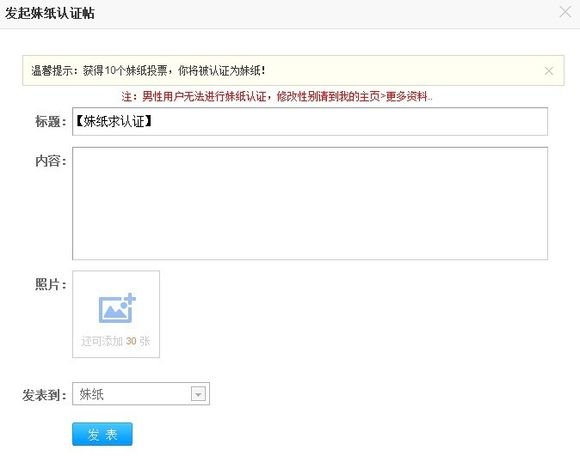Image resolution: width=580 pixels, height=468 pixels.
Task: Dismiss the 温馨提示 notice banner
Action: (549, 71)
